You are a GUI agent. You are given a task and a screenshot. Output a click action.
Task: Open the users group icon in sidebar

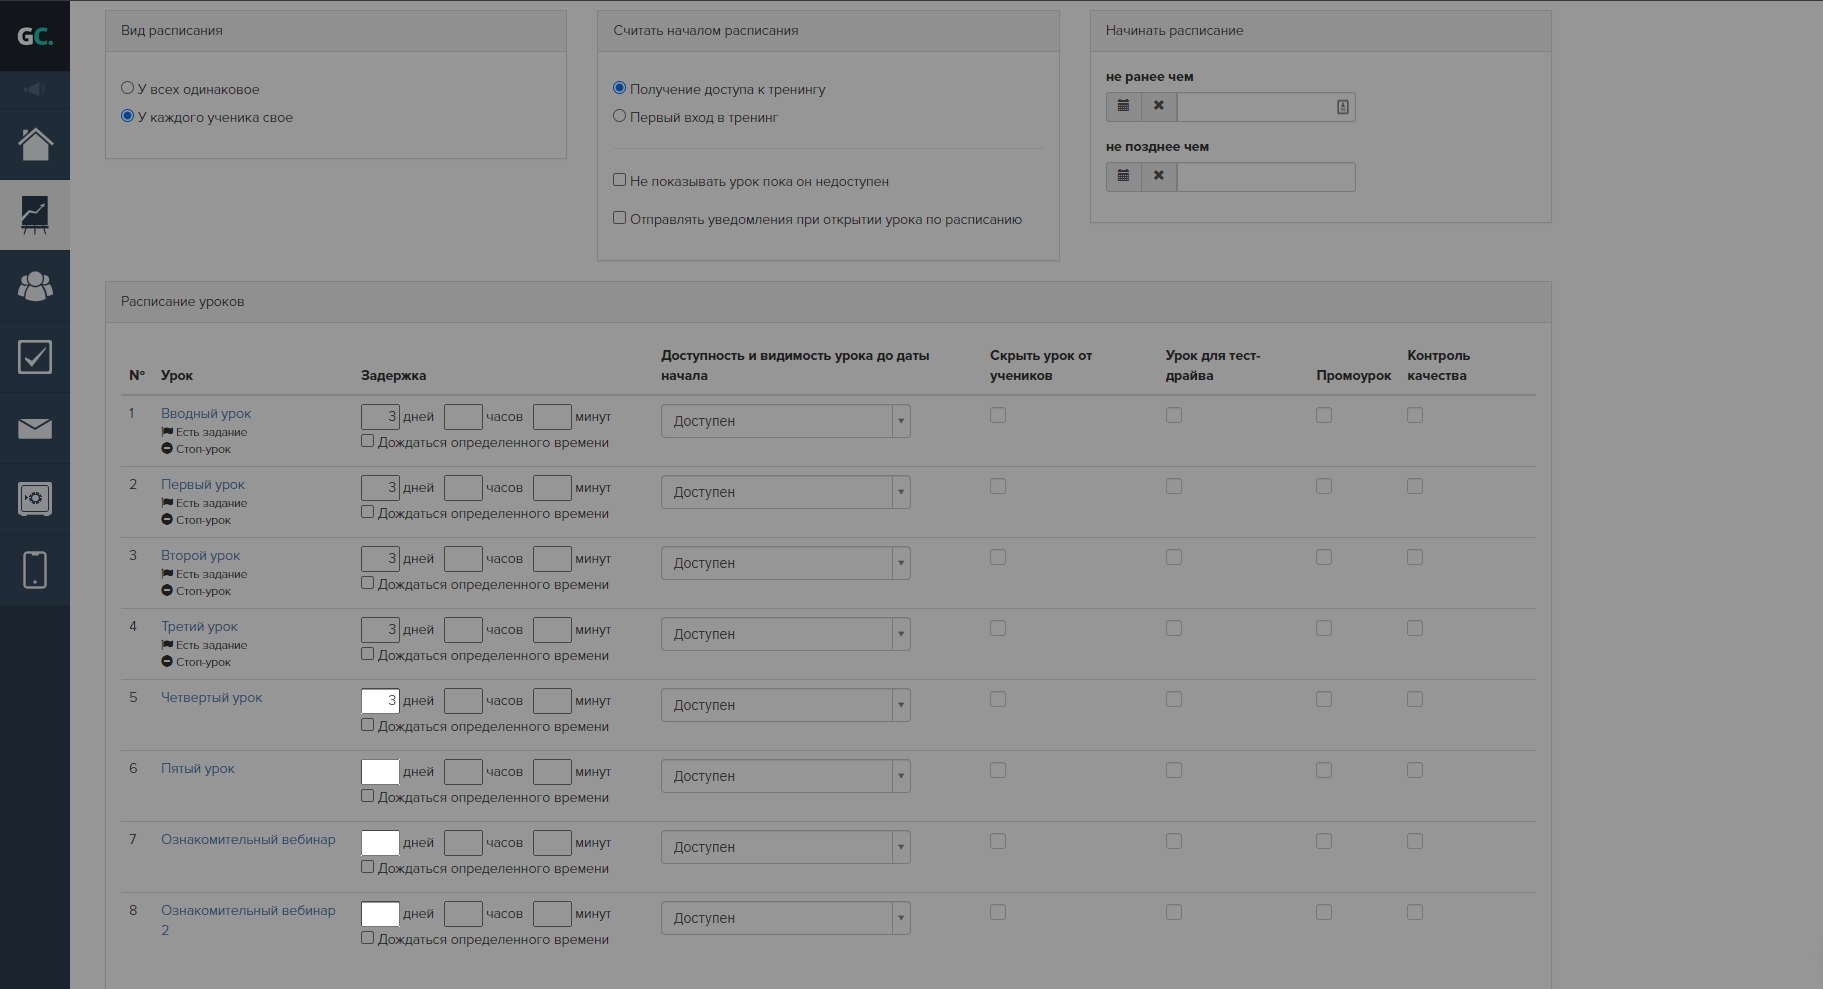35,287
